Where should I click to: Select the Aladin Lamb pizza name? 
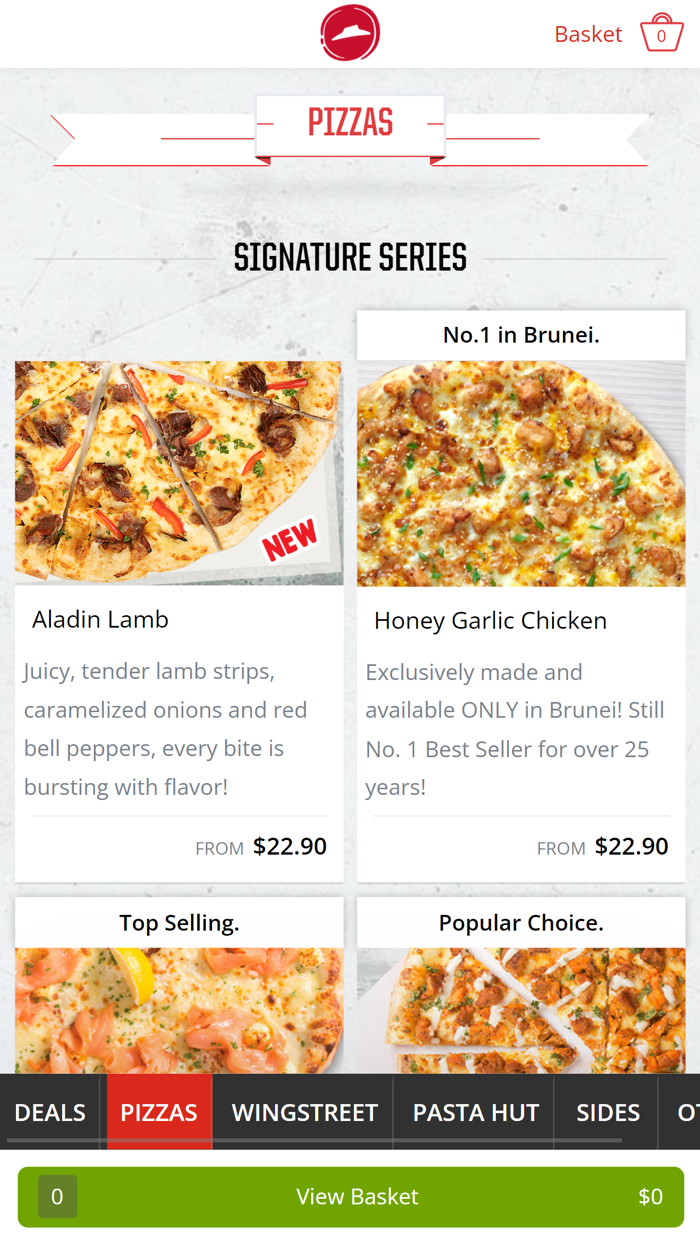[100, 619]
